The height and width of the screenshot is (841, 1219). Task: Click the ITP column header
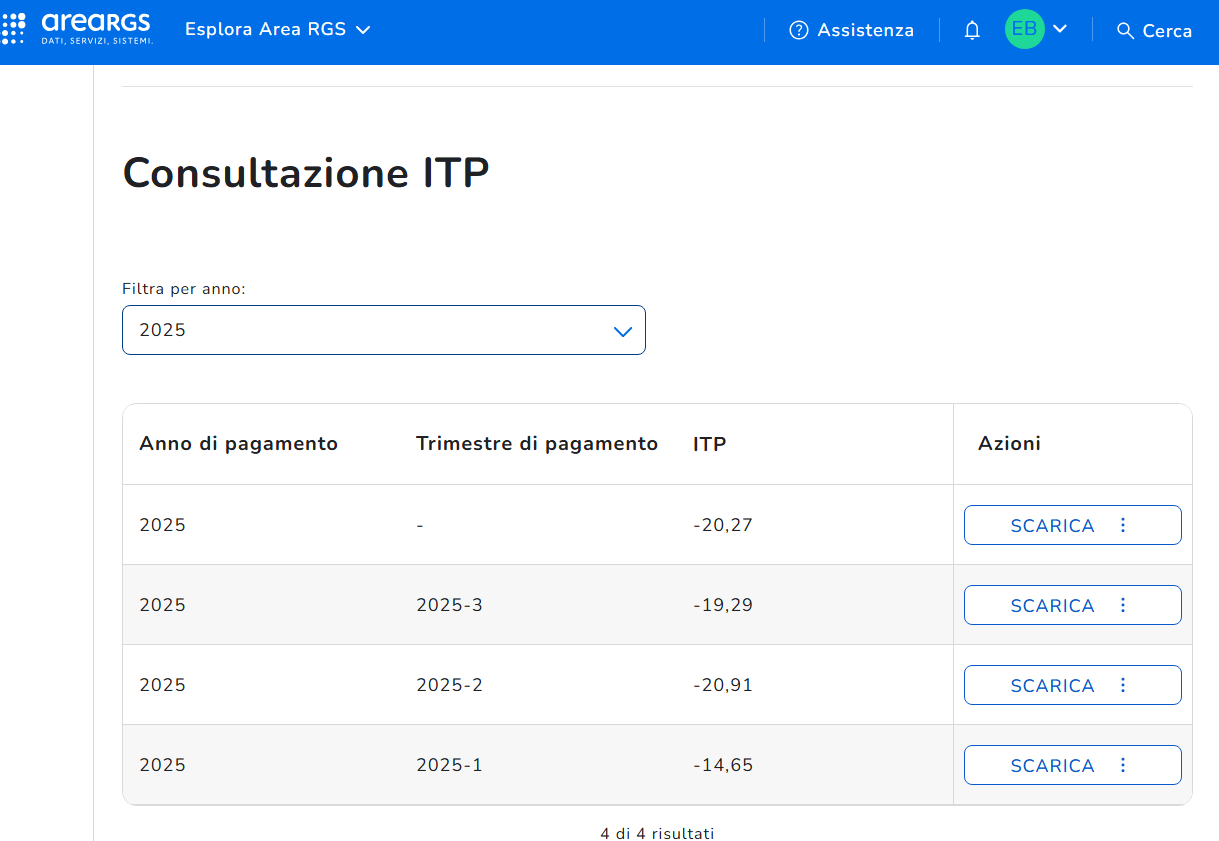click(x=709, y=444)
